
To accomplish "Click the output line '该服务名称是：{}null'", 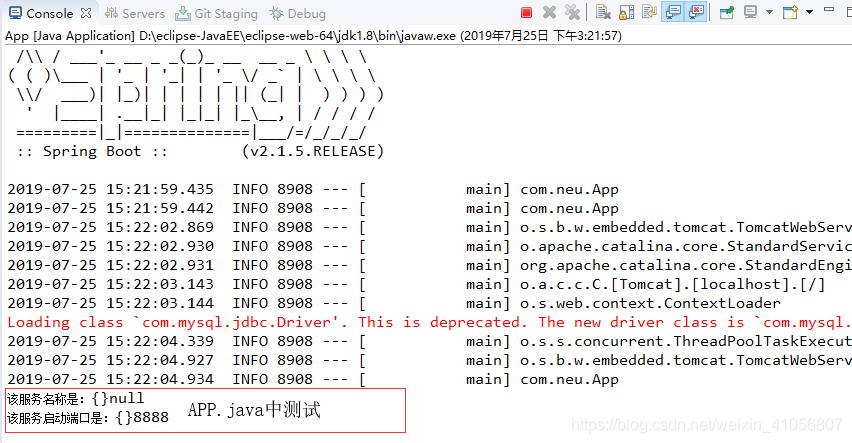I will 76,398.
